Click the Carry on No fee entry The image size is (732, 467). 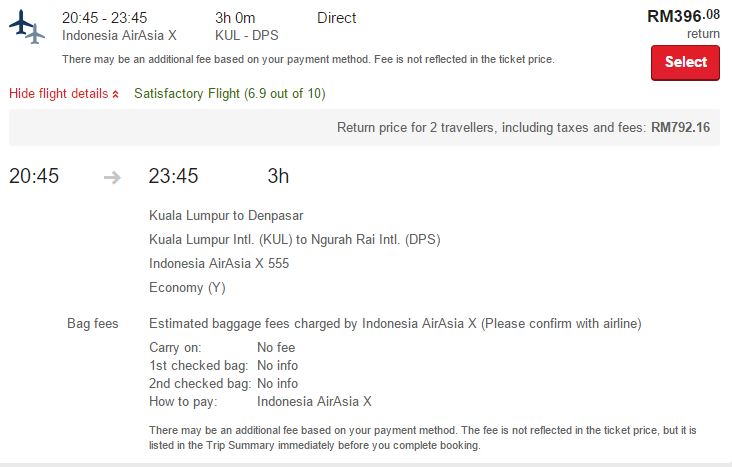[x=222, y=347]
